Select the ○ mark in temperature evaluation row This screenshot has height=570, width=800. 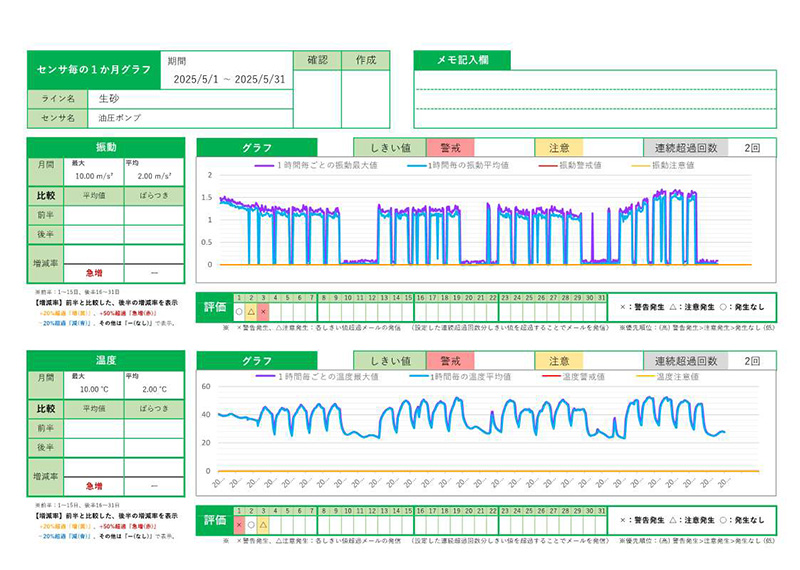pyautogui.click(x=251, y=523)
